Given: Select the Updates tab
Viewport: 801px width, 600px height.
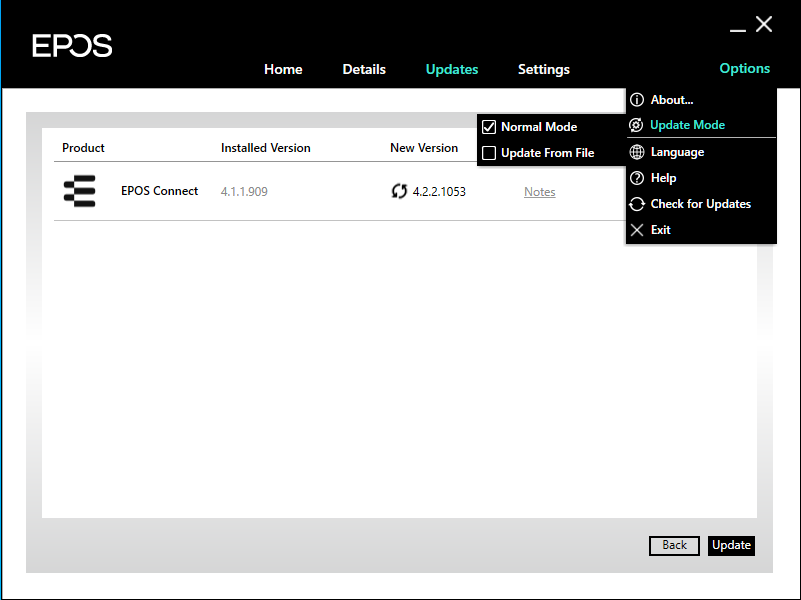Looking at the screenshot, I should (x=452, y=69).
